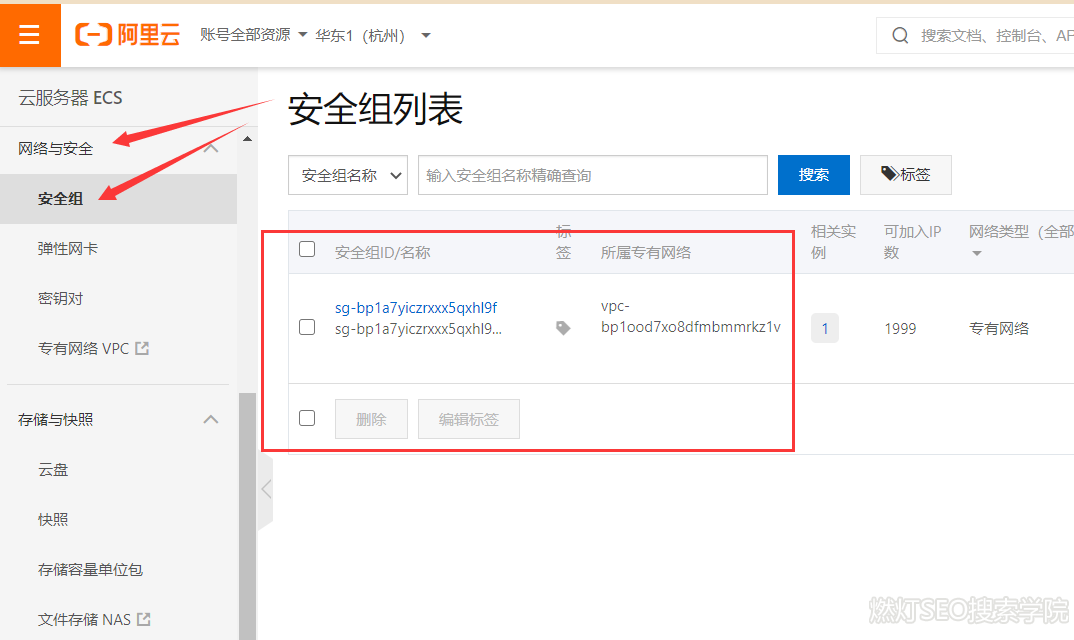
Task: Open the 网络类型 column filter arrow
Action: click(x=977, y=254)
